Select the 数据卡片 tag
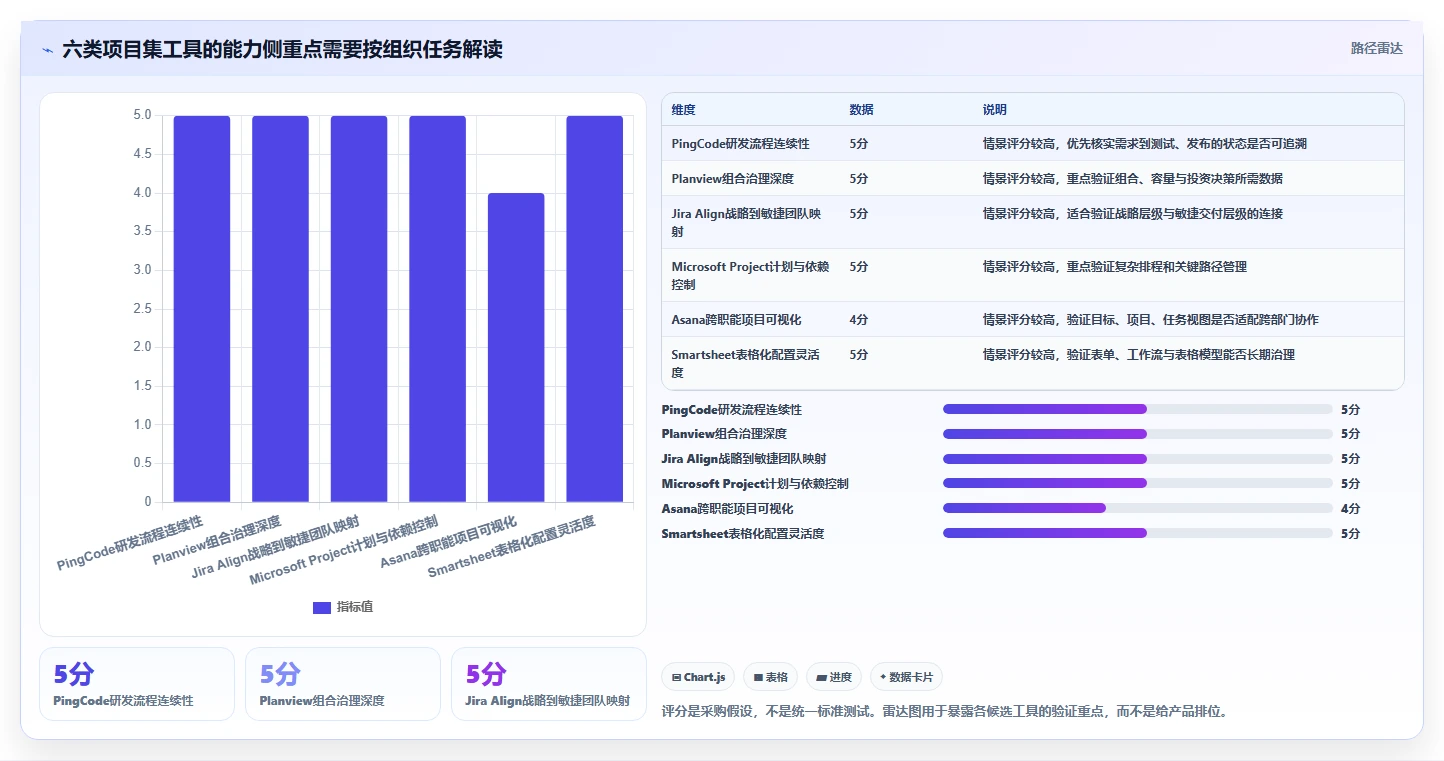The width and height of the screenshot is (1444, 761). (x=906, y=677)
